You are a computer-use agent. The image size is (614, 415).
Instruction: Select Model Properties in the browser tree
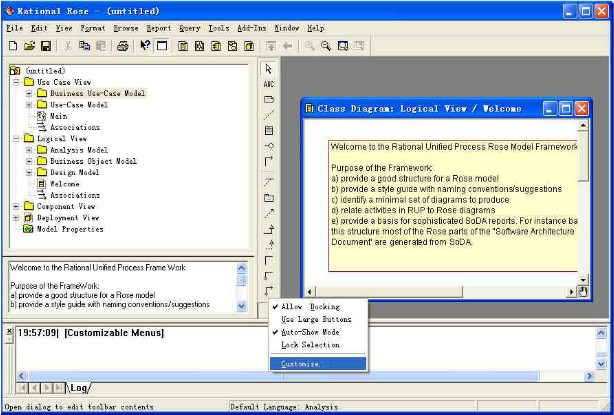point(63,229)
